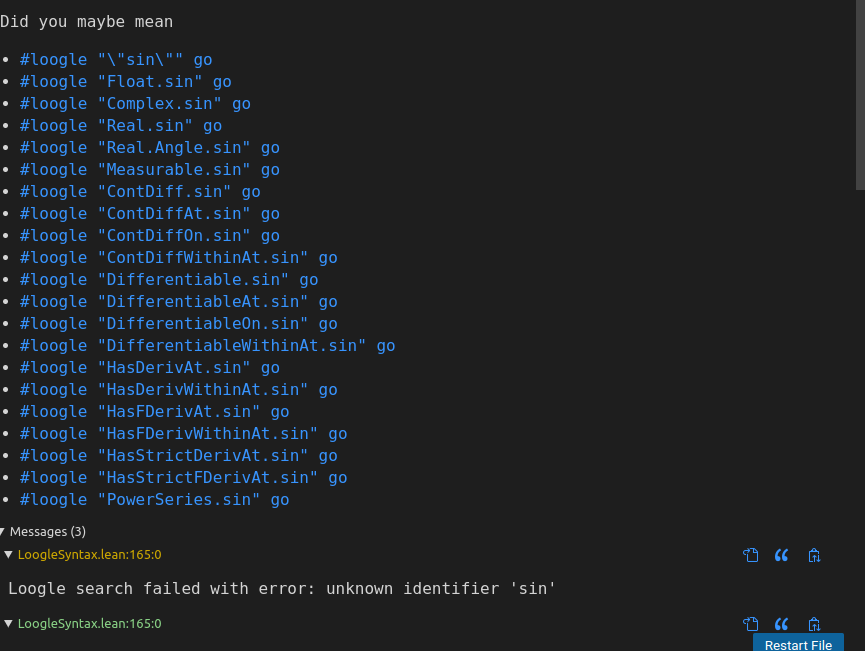Click clipboard arrows icon on green LoogleSyntax message

coord(814,624)
